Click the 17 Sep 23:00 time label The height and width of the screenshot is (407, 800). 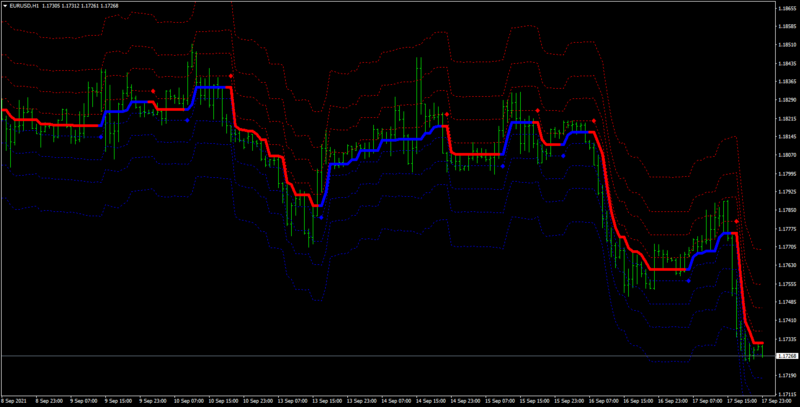(x=776, y=401)
